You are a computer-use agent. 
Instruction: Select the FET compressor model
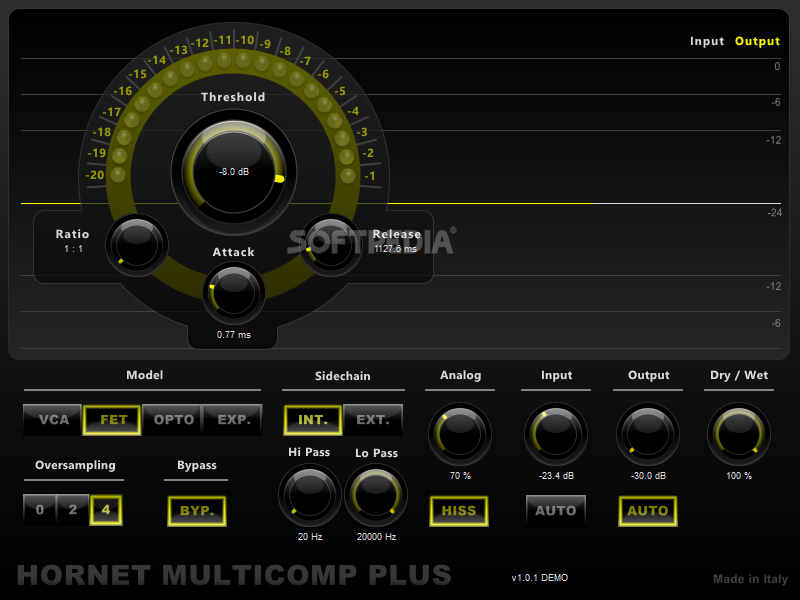(112, 419)
